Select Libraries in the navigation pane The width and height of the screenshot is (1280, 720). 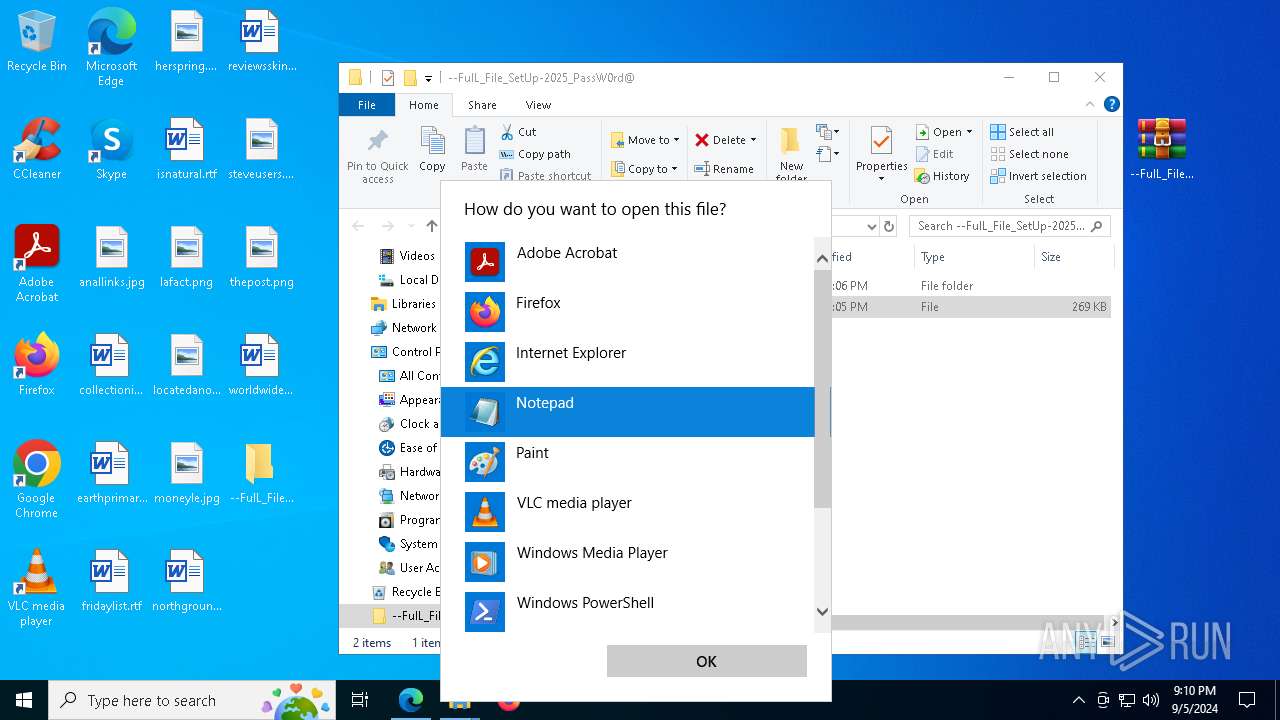[x=404, y=304]
